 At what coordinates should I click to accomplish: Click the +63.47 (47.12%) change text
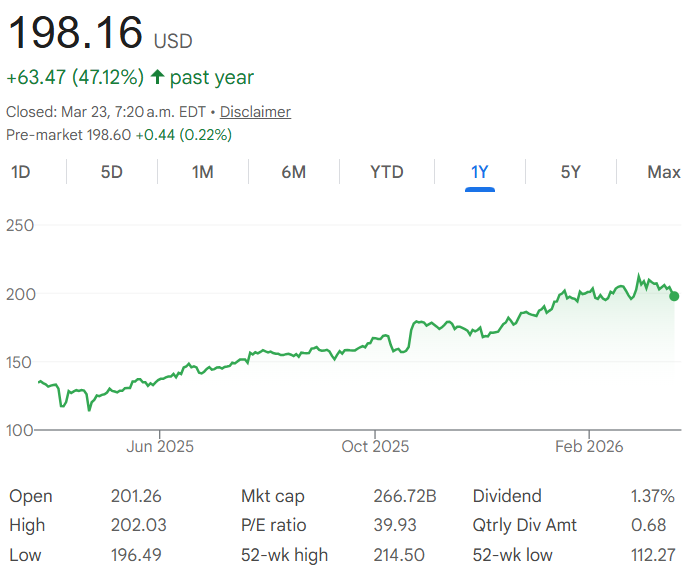75,77
